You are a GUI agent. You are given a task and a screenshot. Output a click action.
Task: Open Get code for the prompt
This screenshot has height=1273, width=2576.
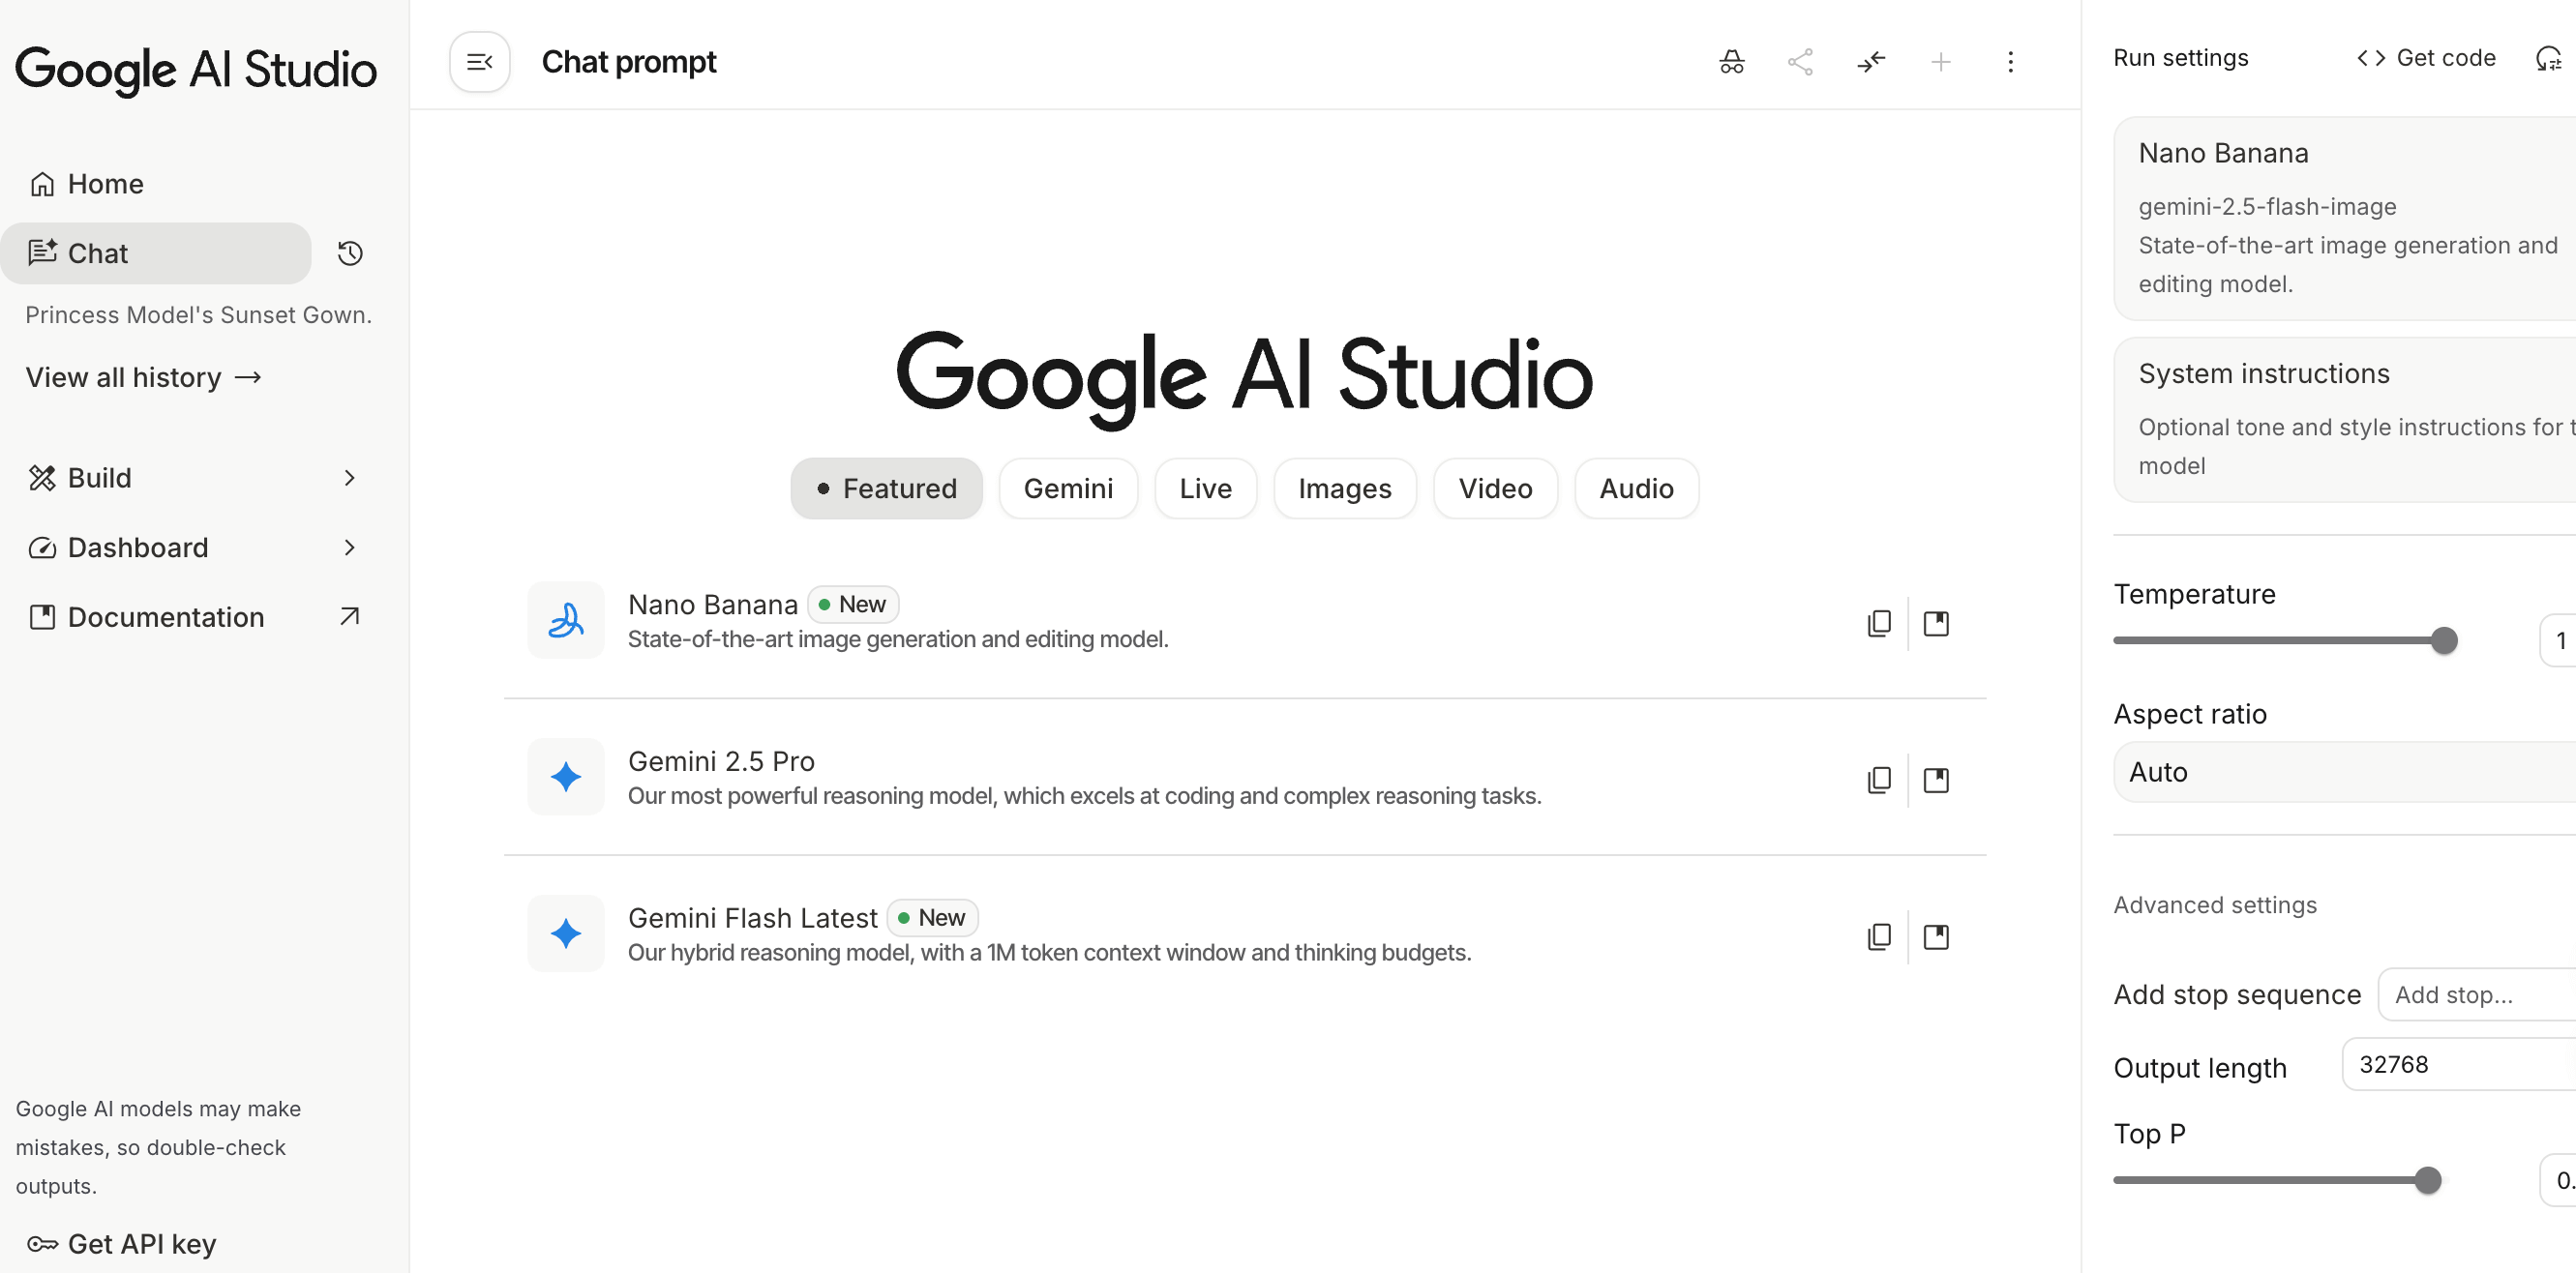click(2425, 57)
